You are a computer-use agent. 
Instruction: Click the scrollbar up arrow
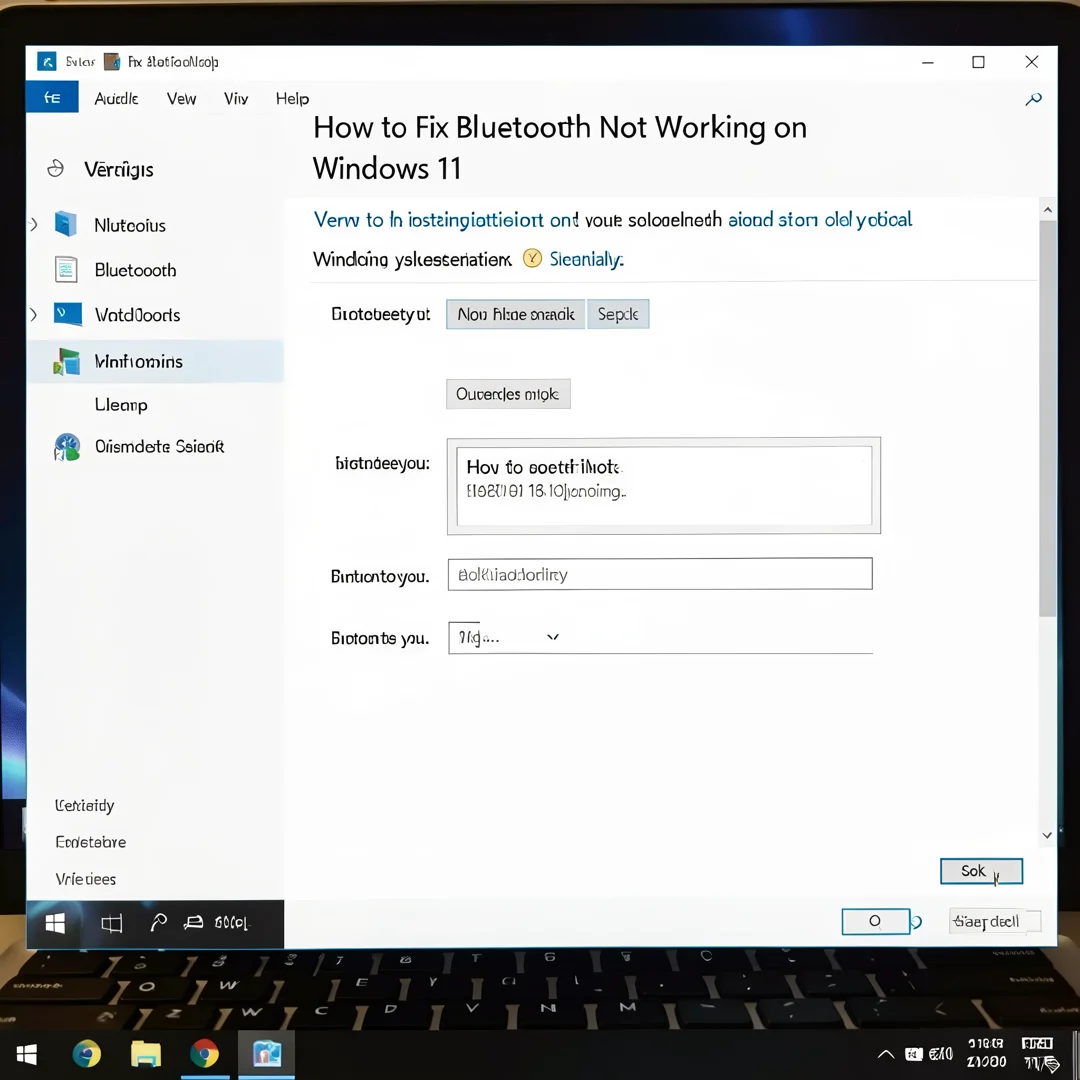(x=1048, y=209)
